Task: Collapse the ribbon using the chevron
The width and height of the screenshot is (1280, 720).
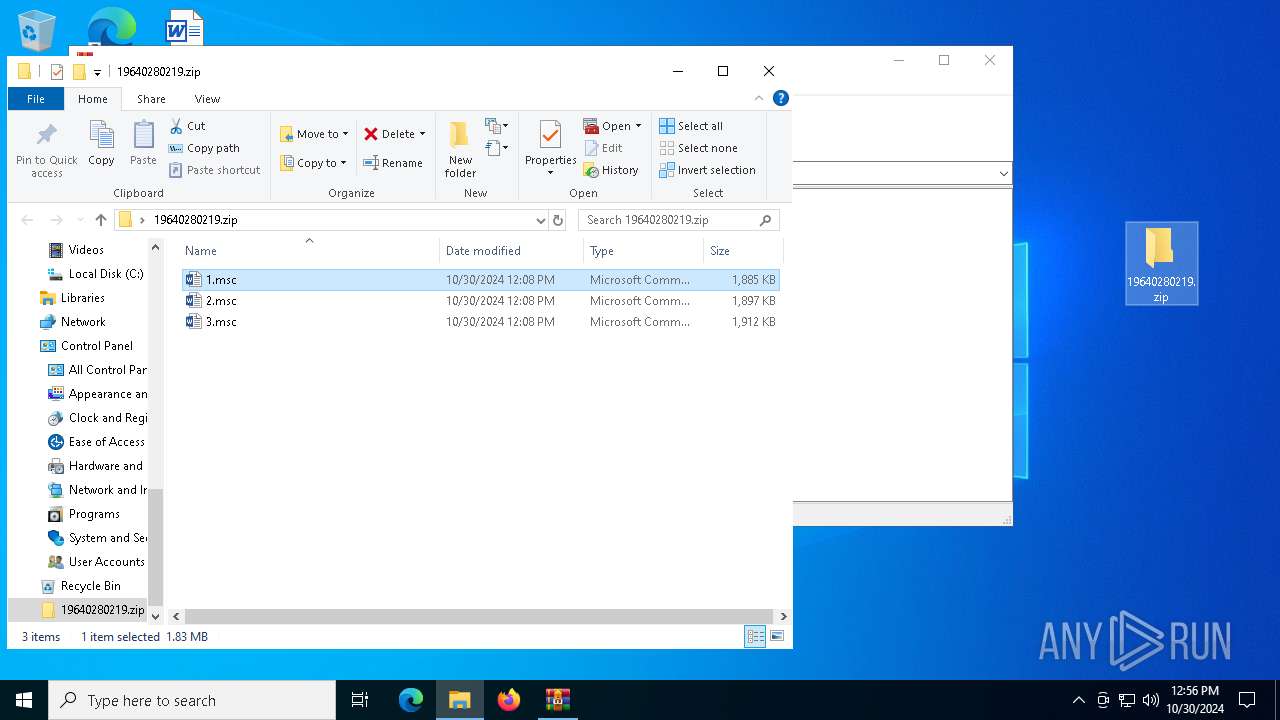Action: point(759,98)
